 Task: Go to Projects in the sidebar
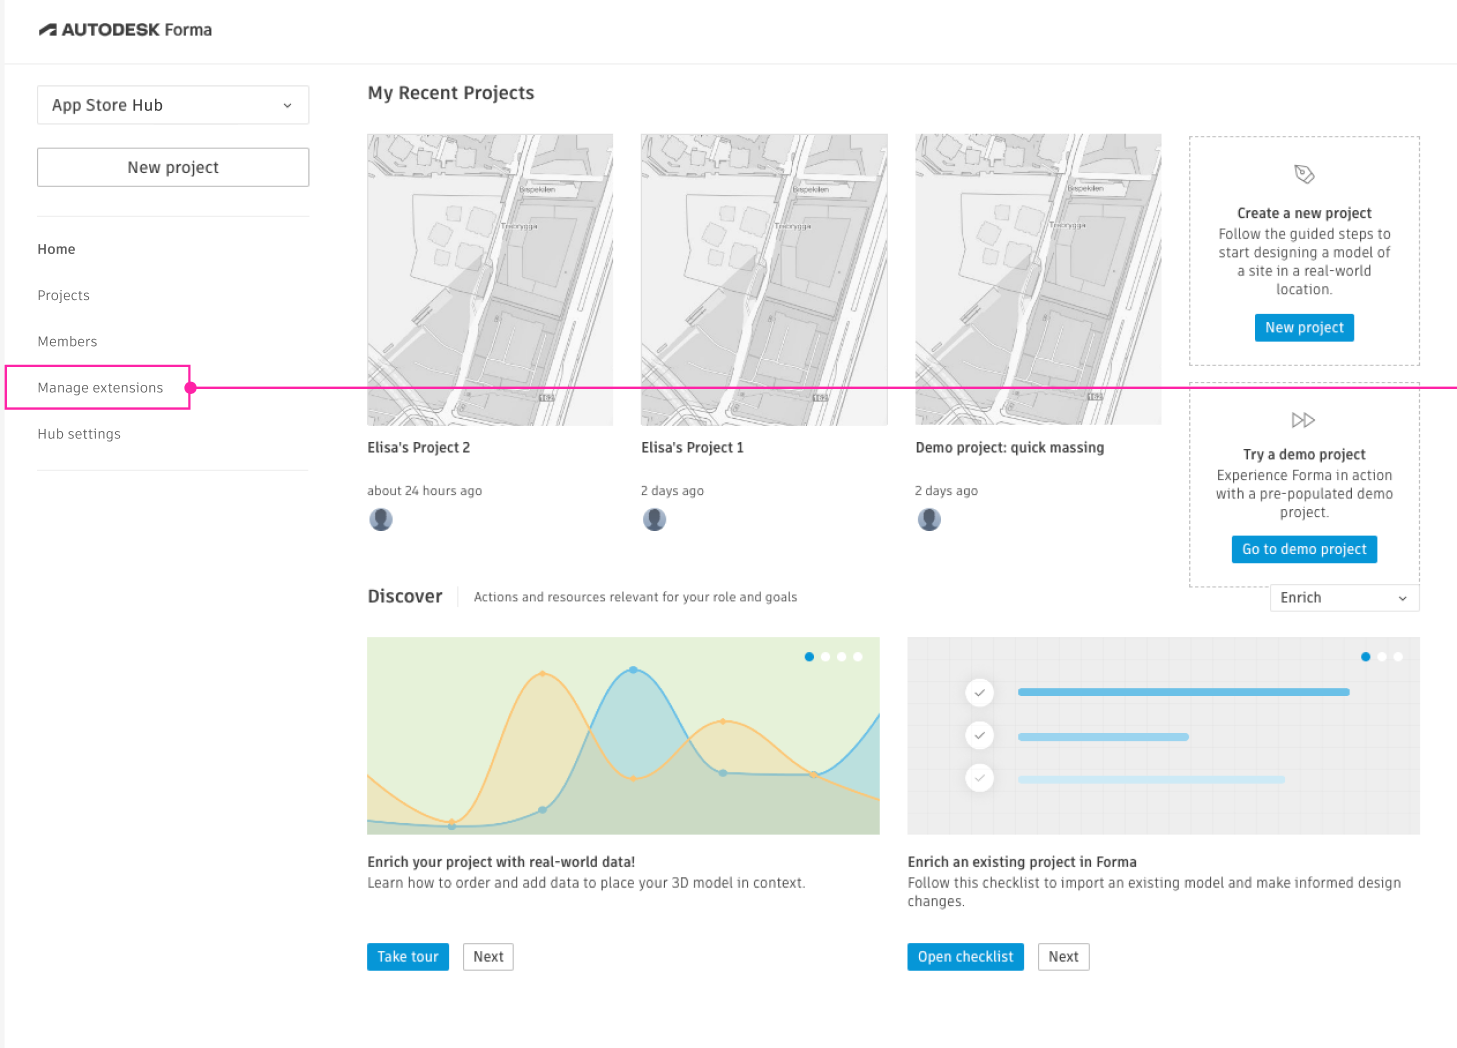tap(64, 296)
